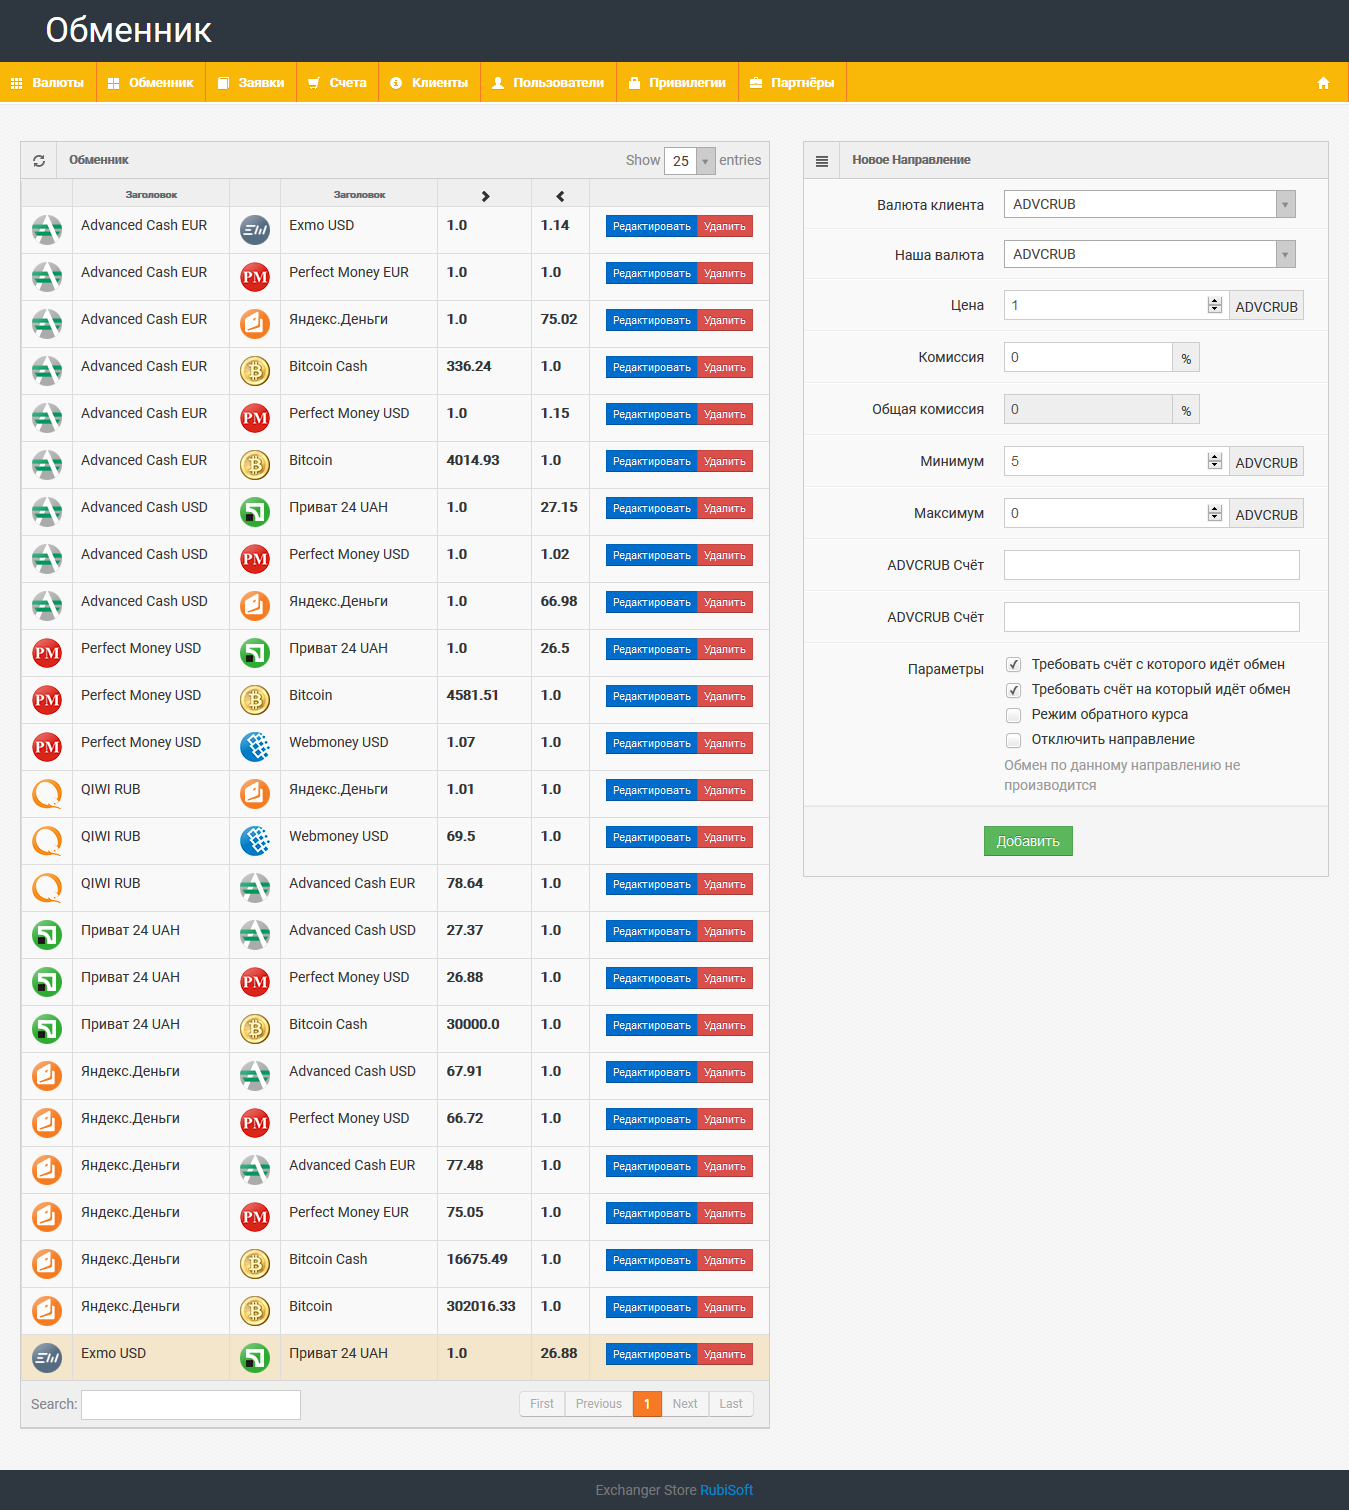Click the home icon in orange navbar
Viewport: 1349px width, 1510px height.
point(1323,83)
